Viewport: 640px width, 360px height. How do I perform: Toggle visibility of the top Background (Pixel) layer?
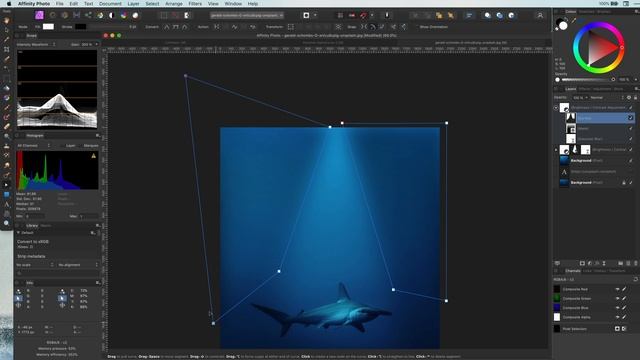point(631,160)
